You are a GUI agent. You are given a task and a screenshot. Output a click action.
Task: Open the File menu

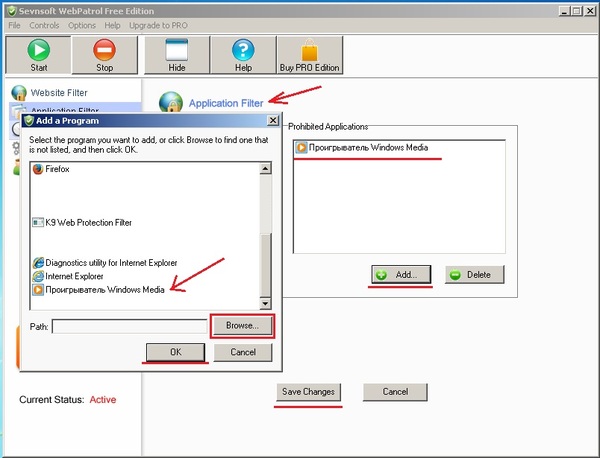pos(14,24)
